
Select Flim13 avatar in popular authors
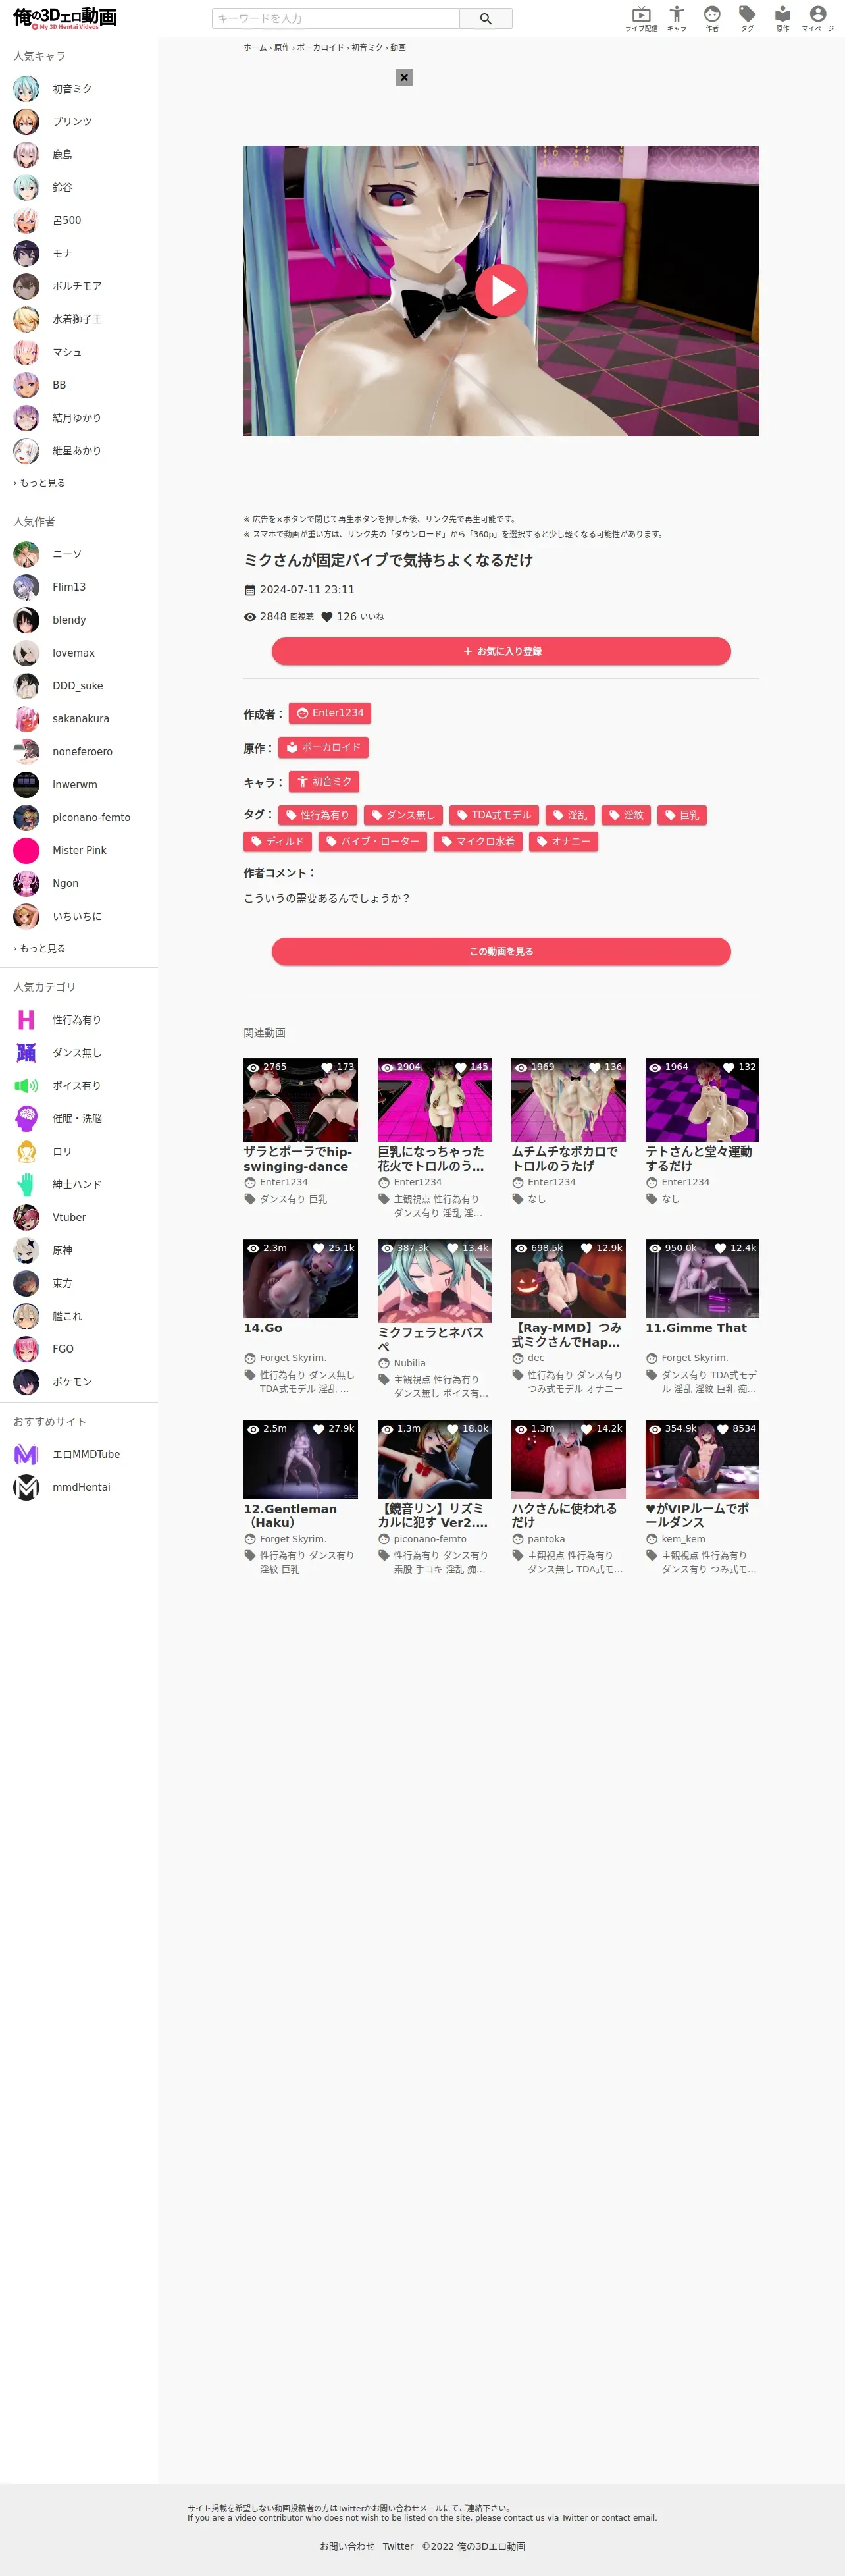tap(26, 587)
